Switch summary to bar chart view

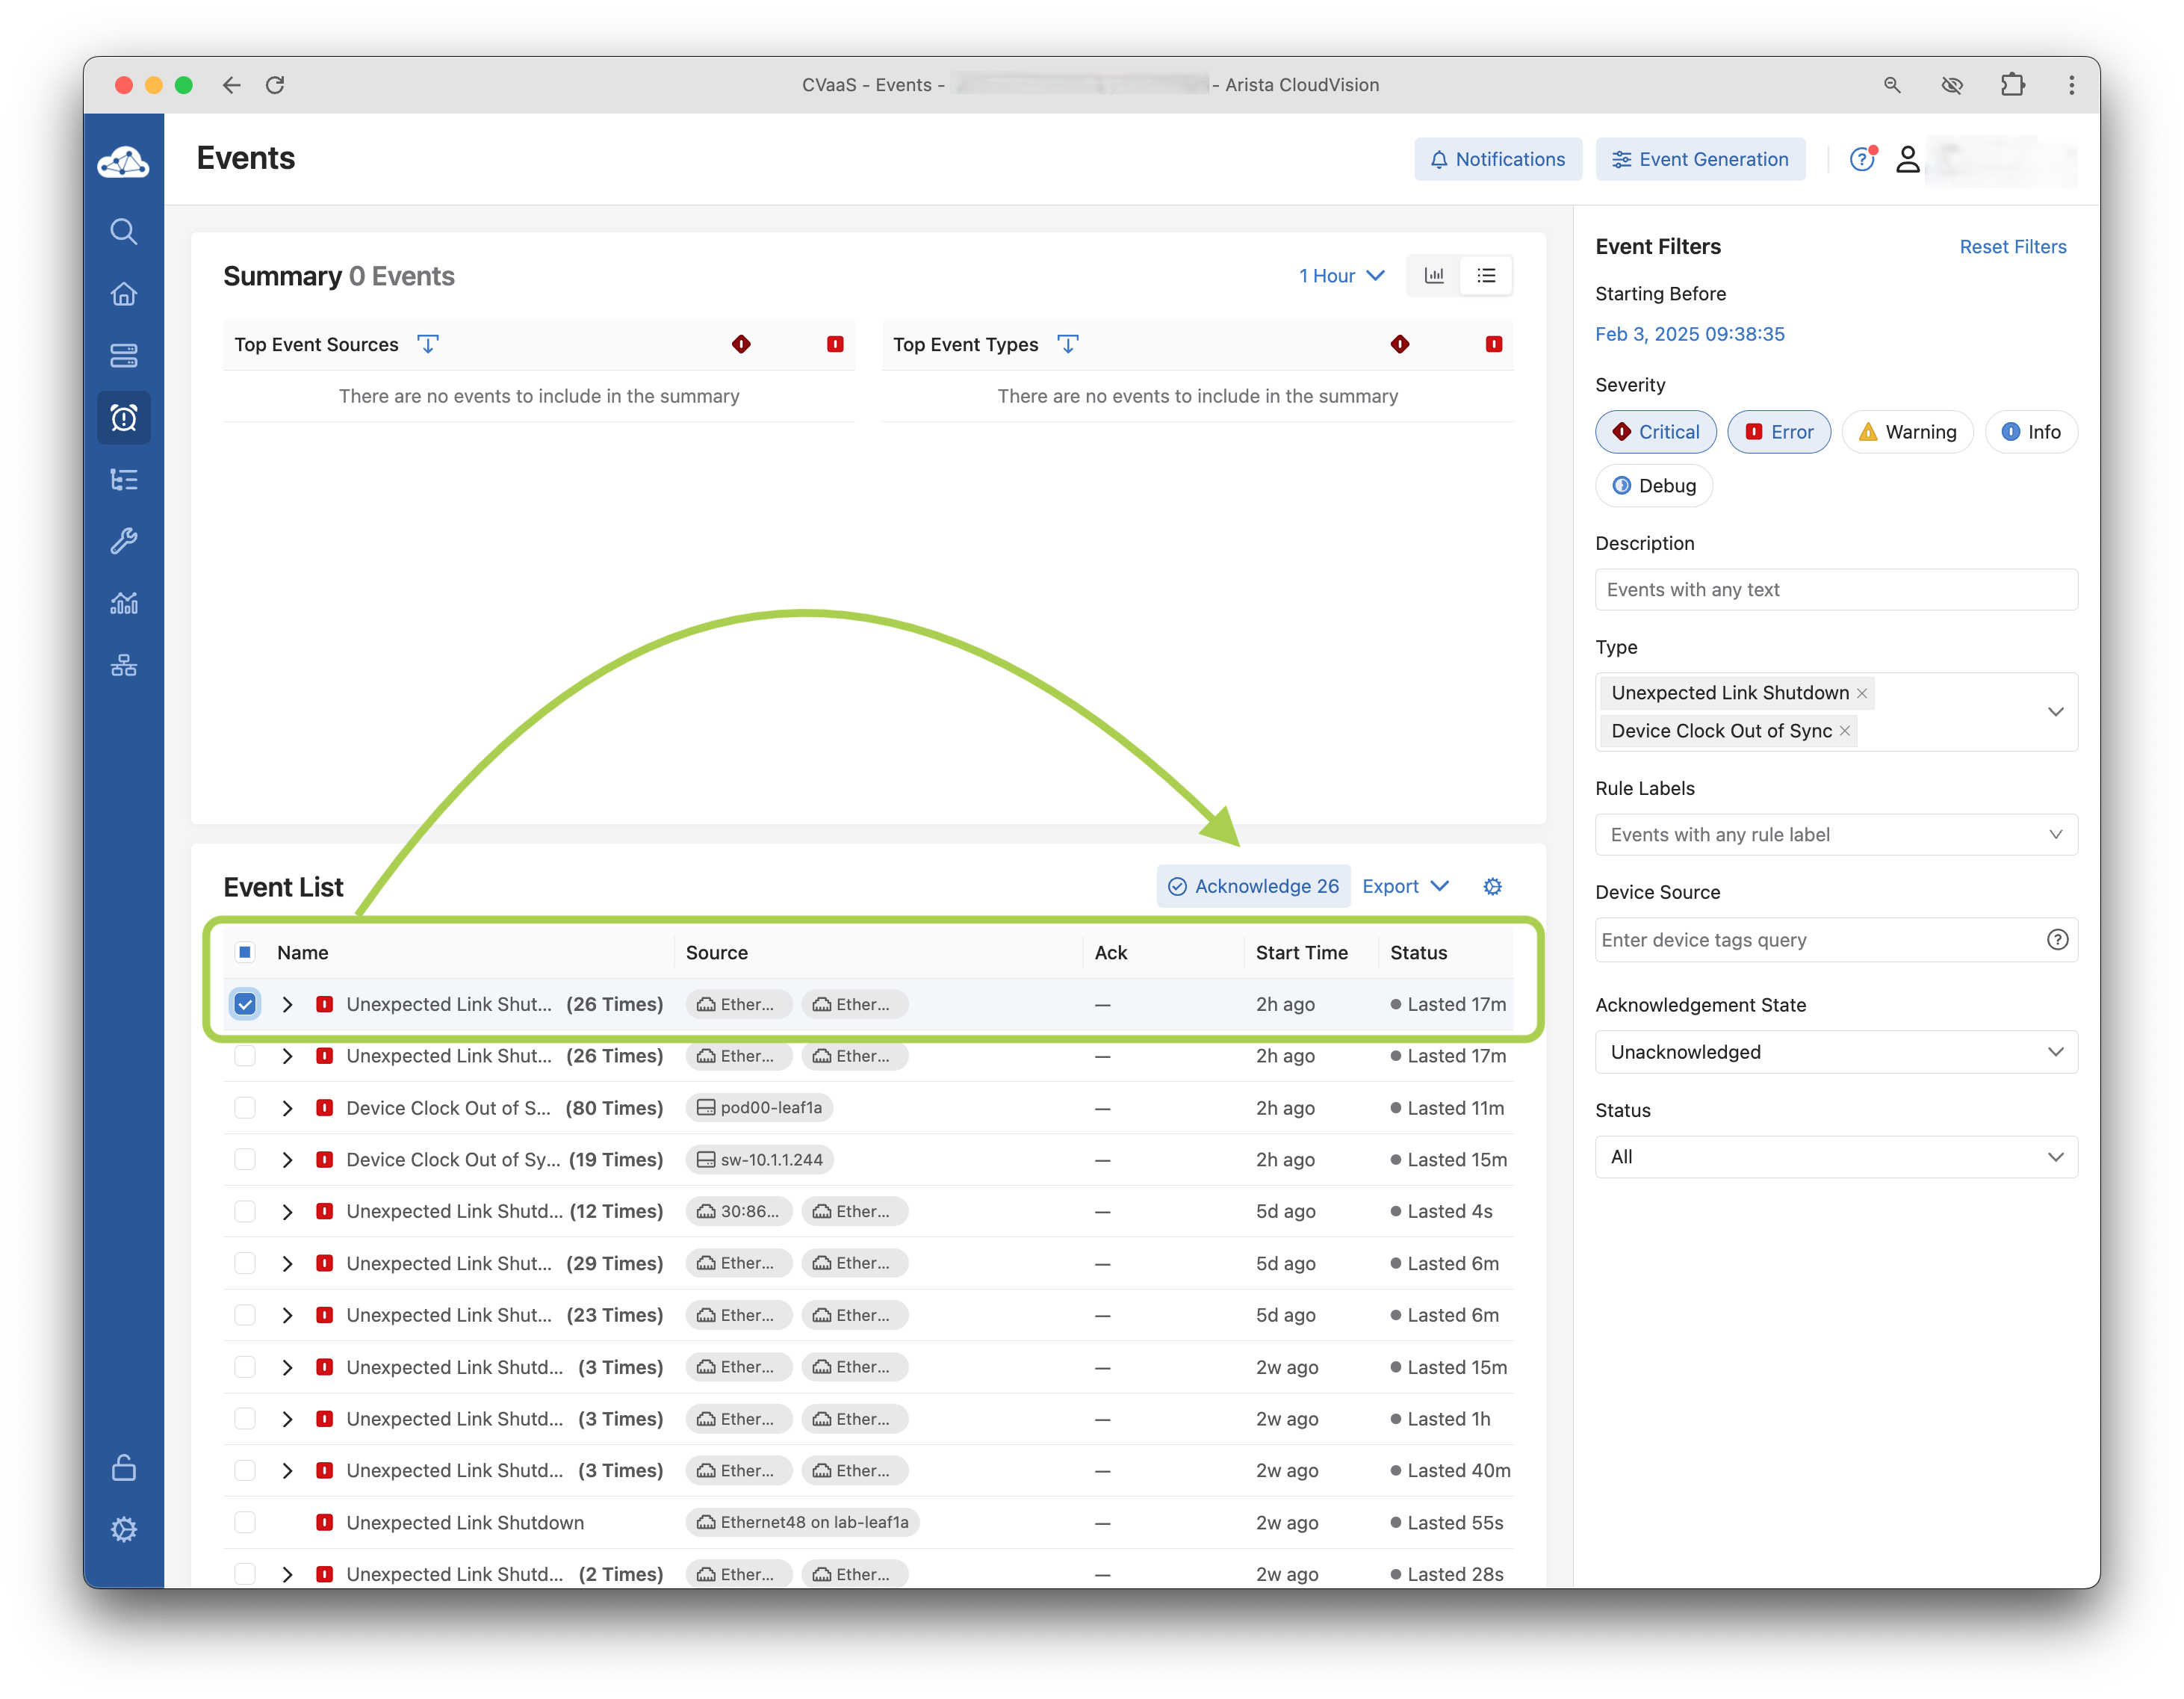[1434, 276]
